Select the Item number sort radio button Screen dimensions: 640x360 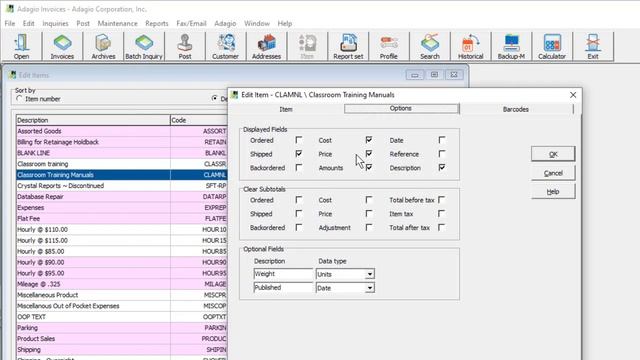19,99
